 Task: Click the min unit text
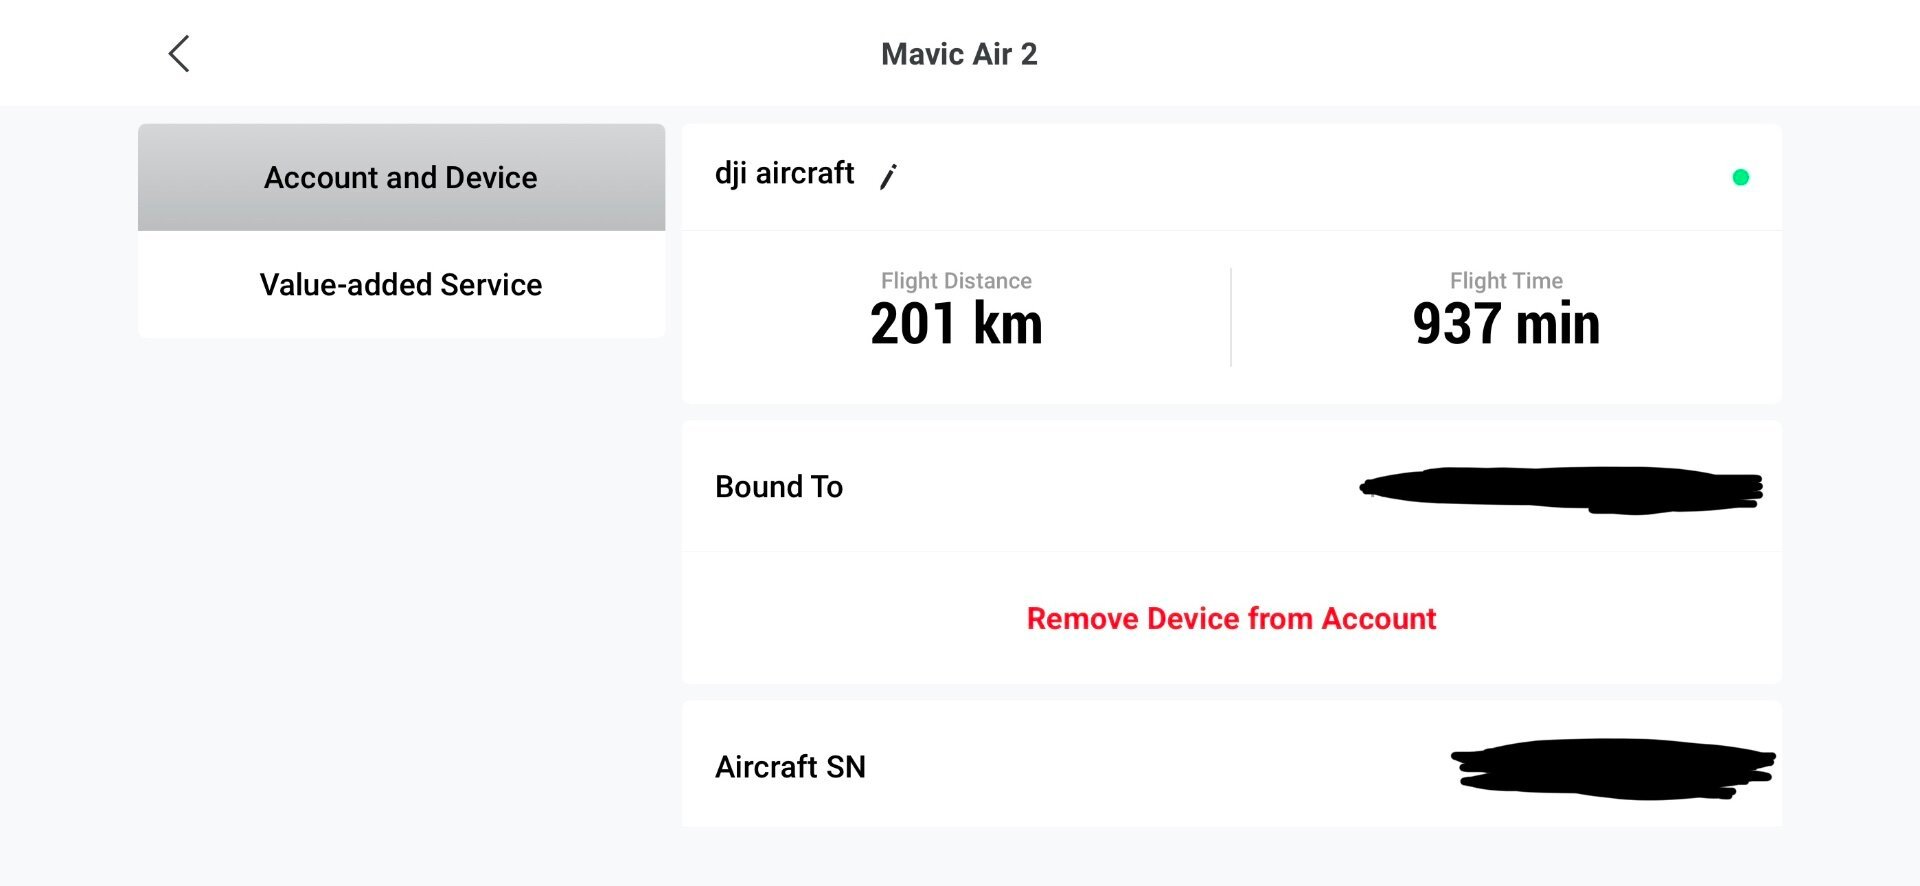[x=1558, y=324]
